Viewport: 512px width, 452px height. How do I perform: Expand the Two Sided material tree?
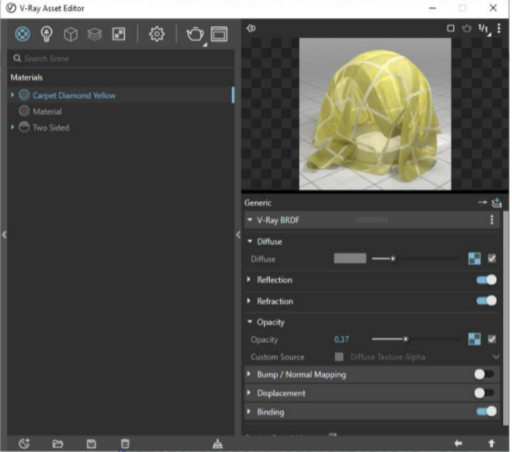coord(13,127)
